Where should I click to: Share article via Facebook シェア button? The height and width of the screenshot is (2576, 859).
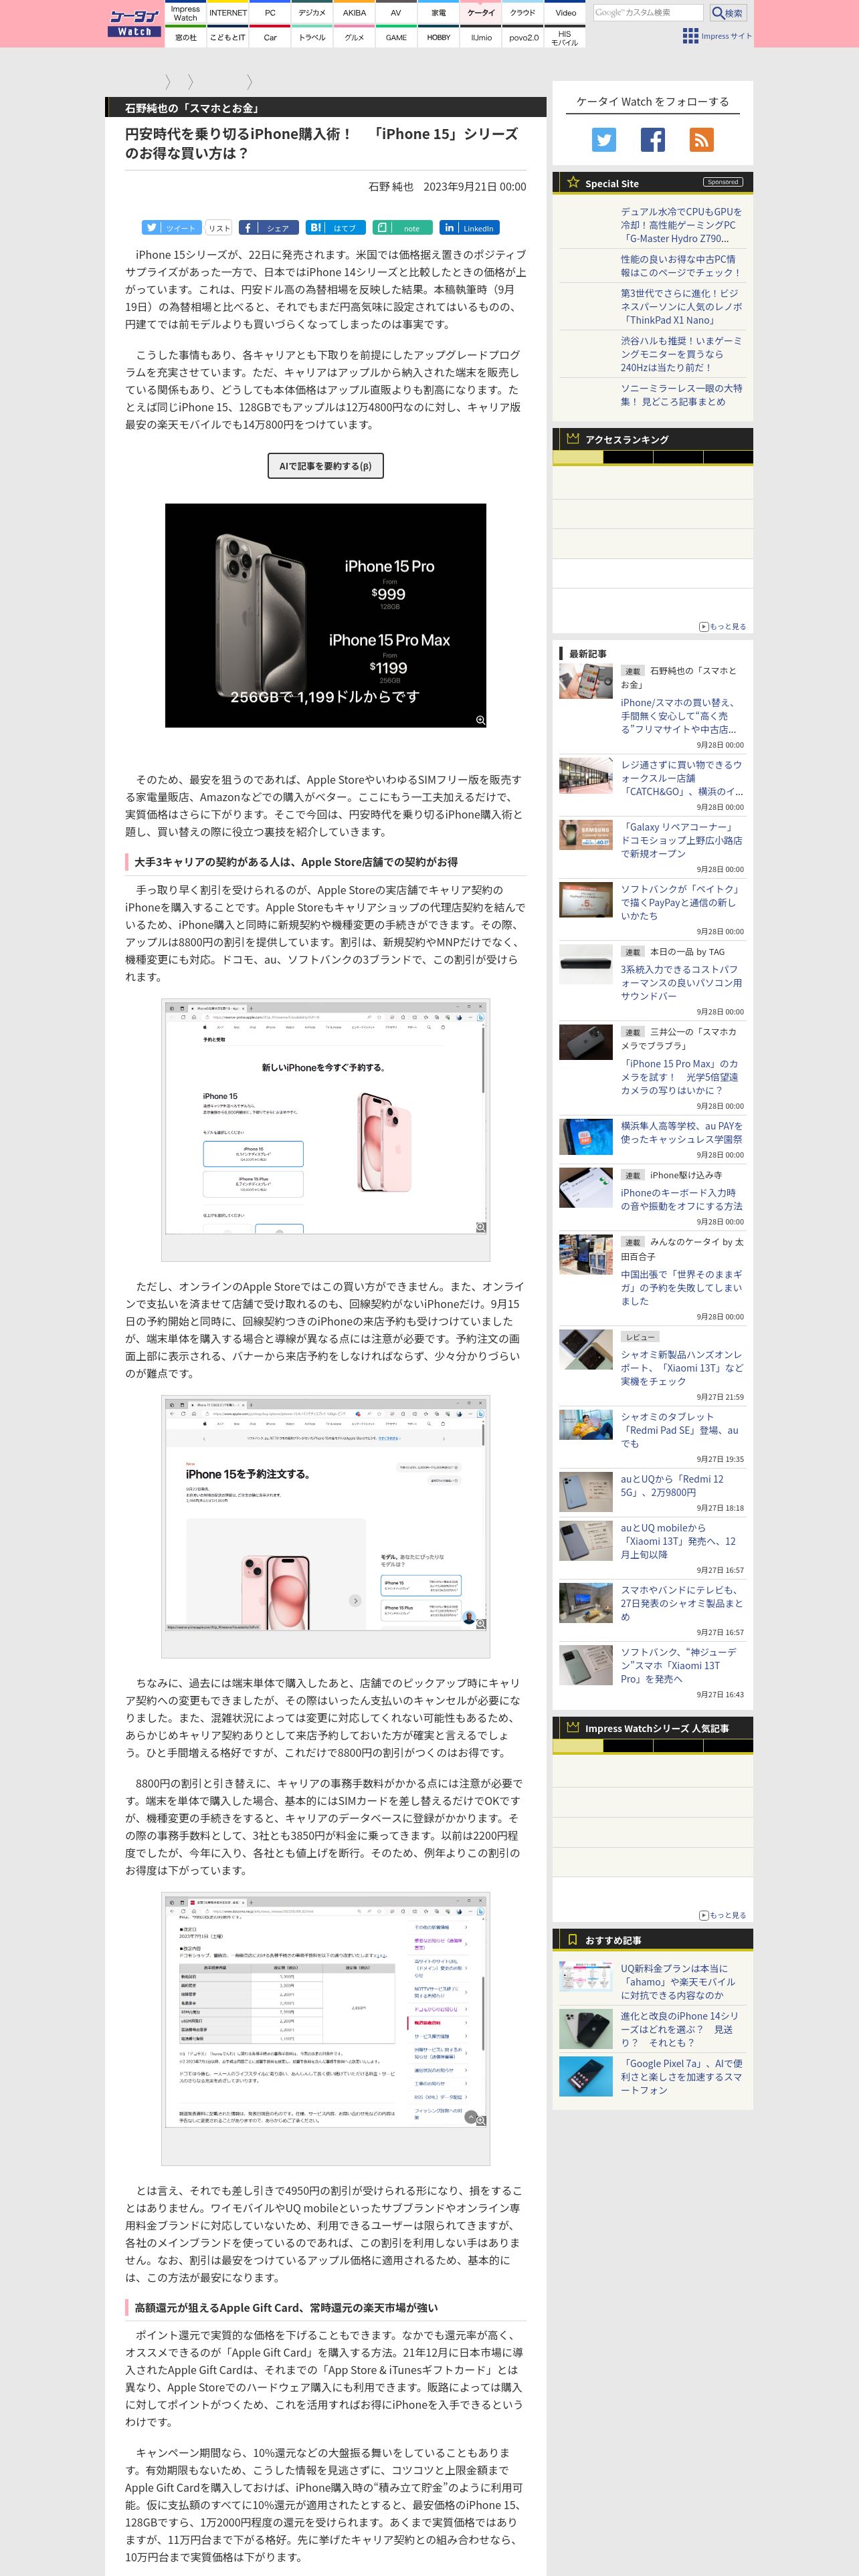269,228
